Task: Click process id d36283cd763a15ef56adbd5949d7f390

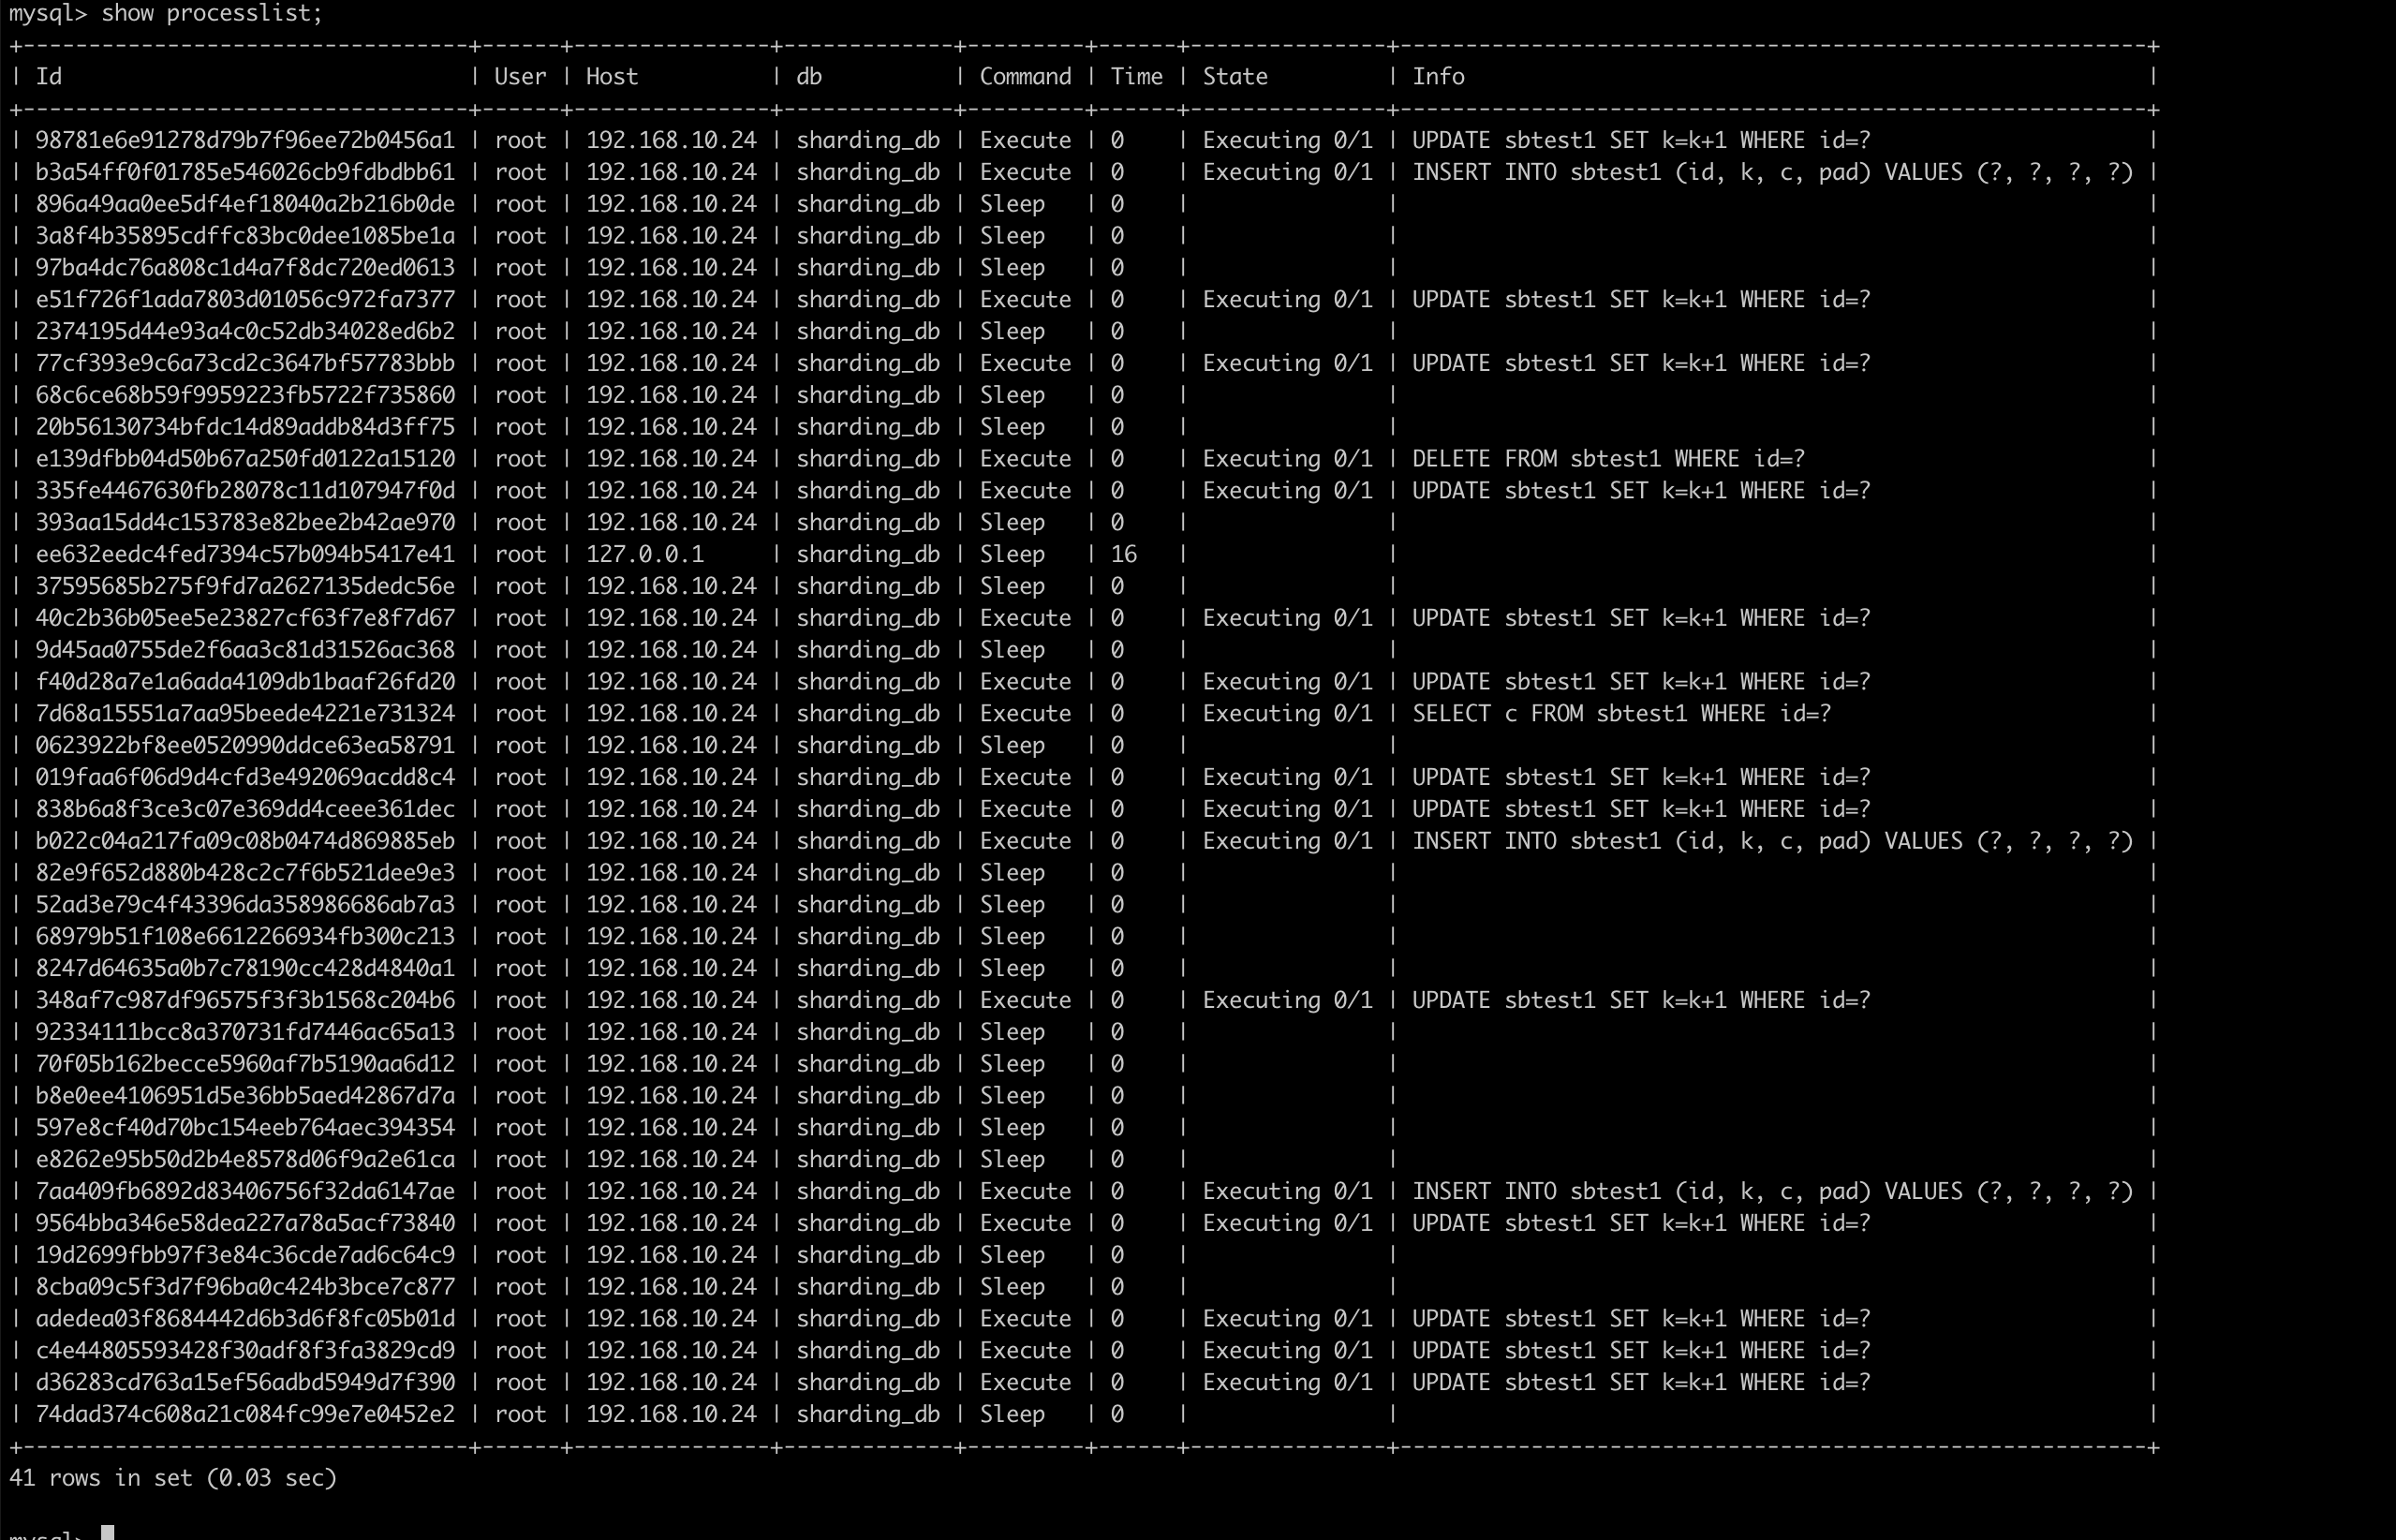Action: pos(245,1382)
